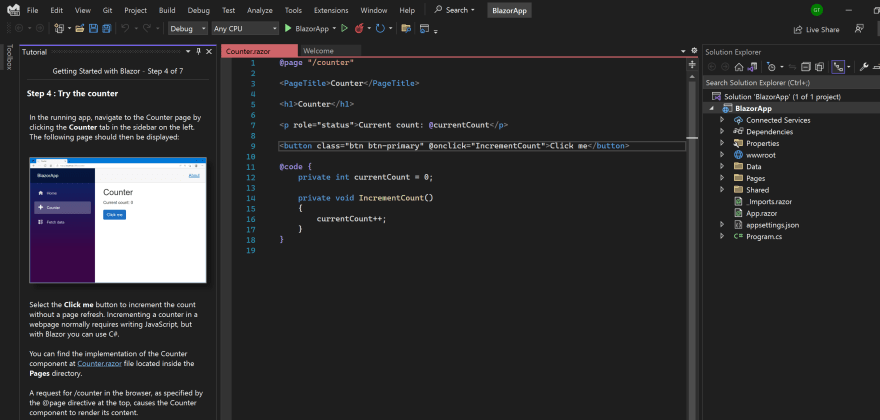Viewport: 880px width, 420px height.
Task: Open dropdown arrow next to BlazorApp run button
Action: click(x=334, y=28)
